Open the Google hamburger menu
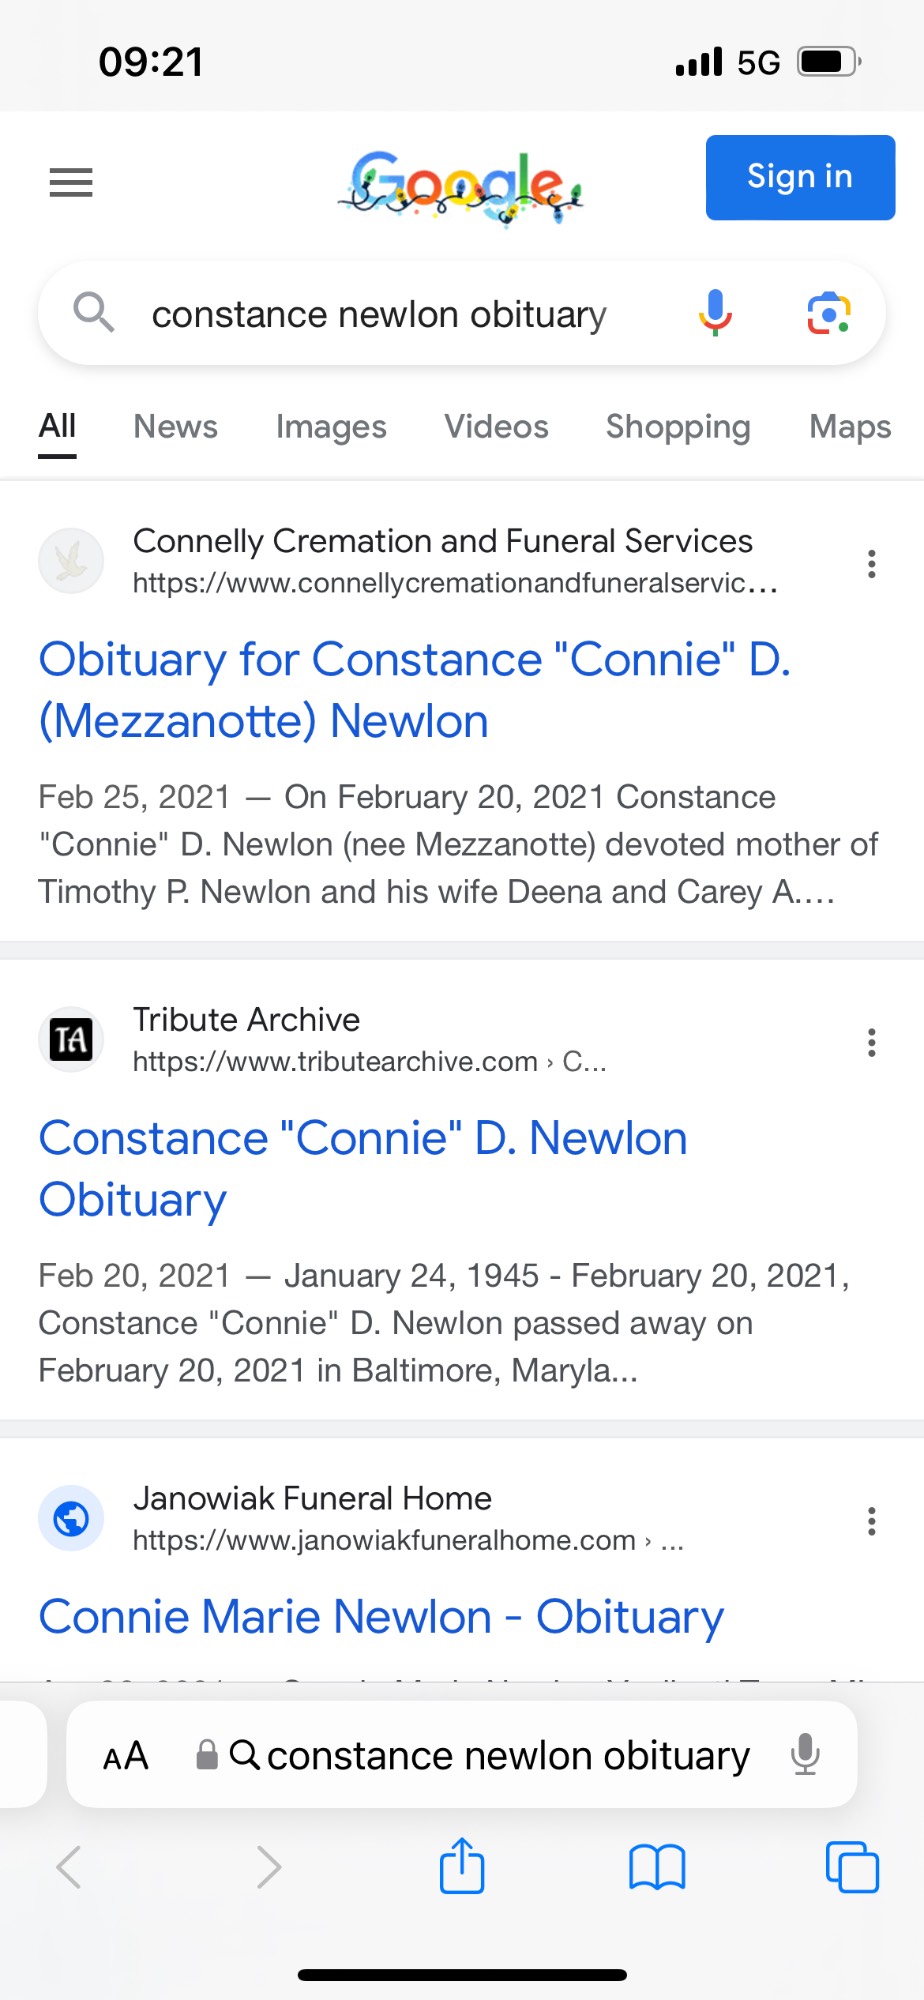This screenshot has width=924, height=2000. pos(71,182)
